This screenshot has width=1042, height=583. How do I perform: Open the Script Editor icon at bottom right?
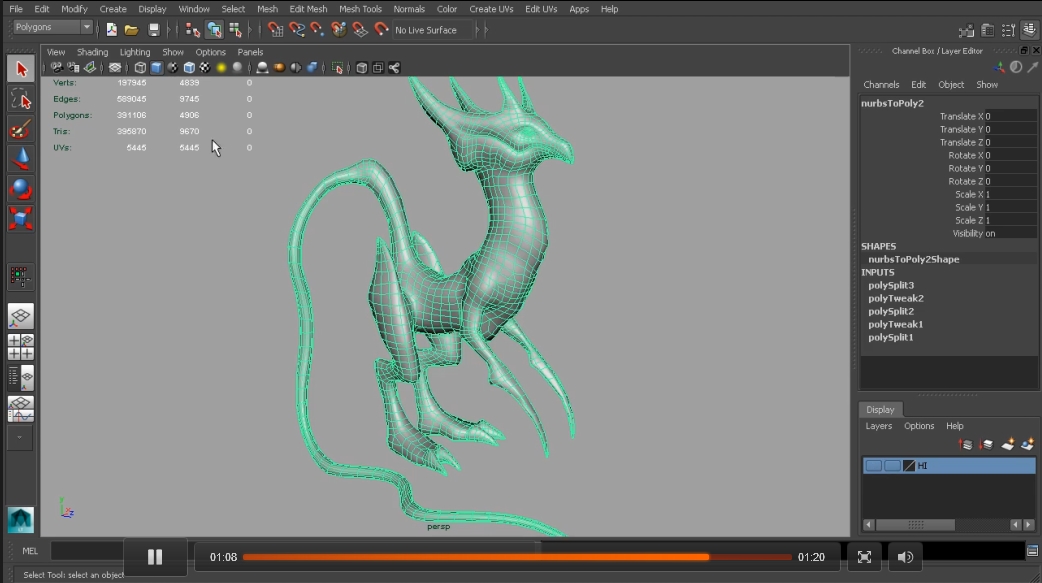(x=1032, y=551)
